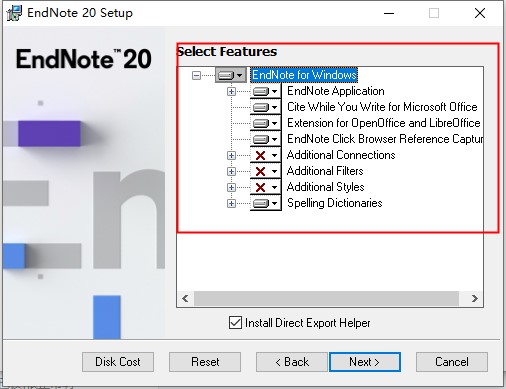
Task: Expand the Additional Filters node
Action: click(x=231, y=171)
